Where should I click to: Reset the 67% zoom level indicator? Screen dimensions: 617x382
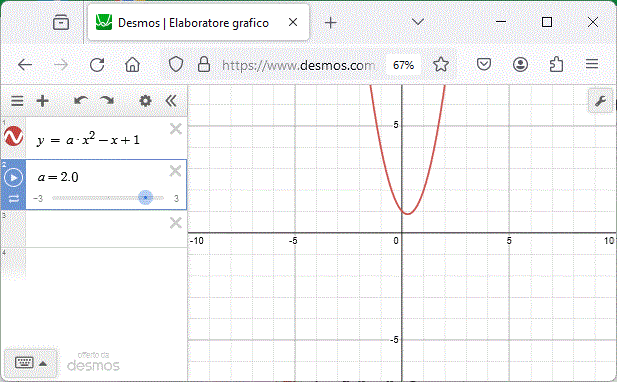tap(403, 65)
